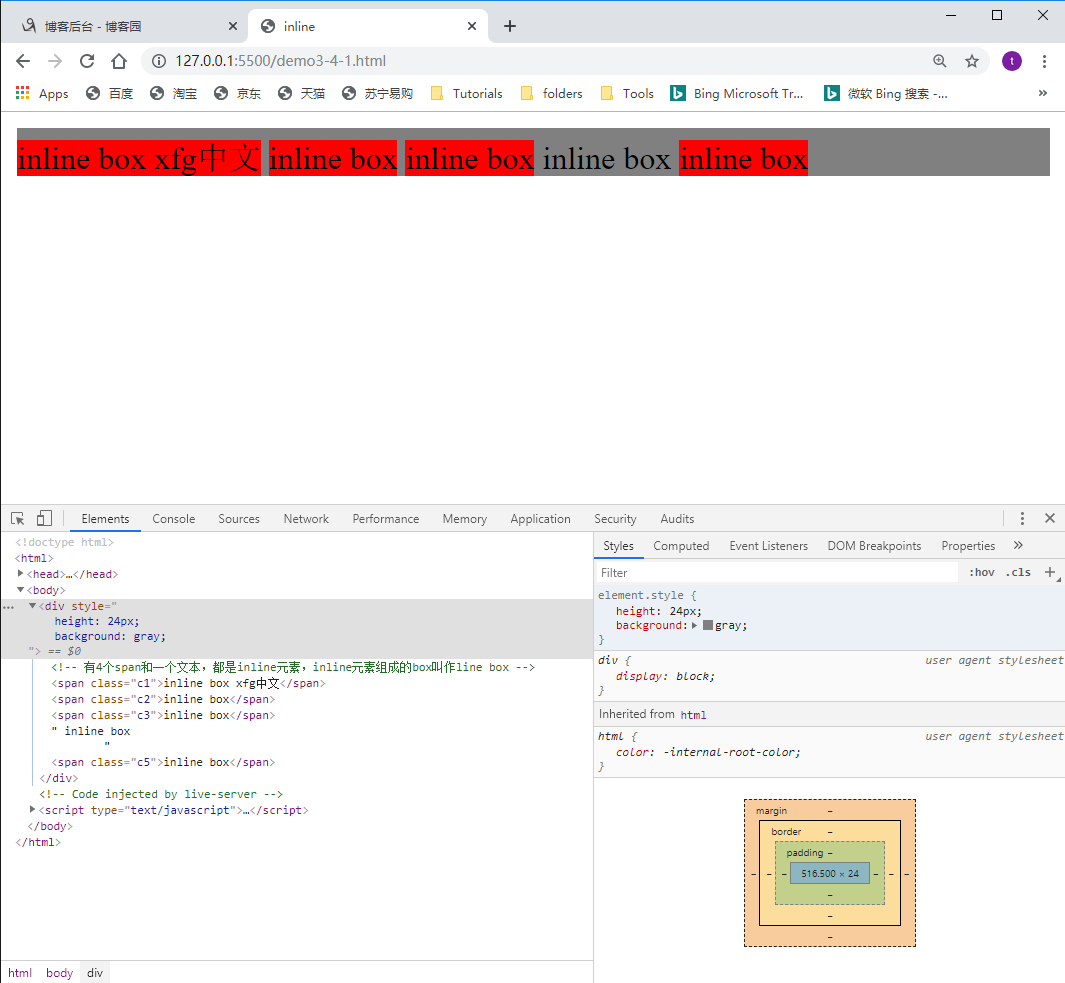Open the DevTools customize menu
This screenshot has height=983, width=1065.
pyautogui.click(x=1022, y=519)
